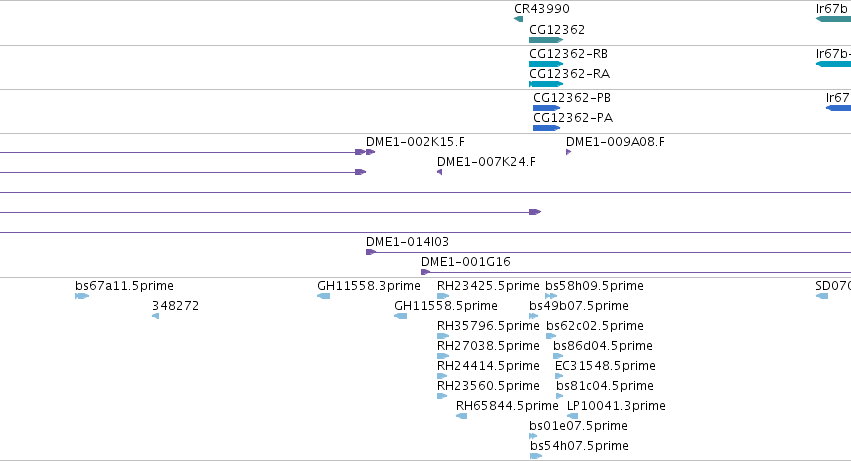Screen dimensions: 851x461
Task: Click the RH23425.5prime EST glyph
Action: pyautogui.click(x=443, y=296)
